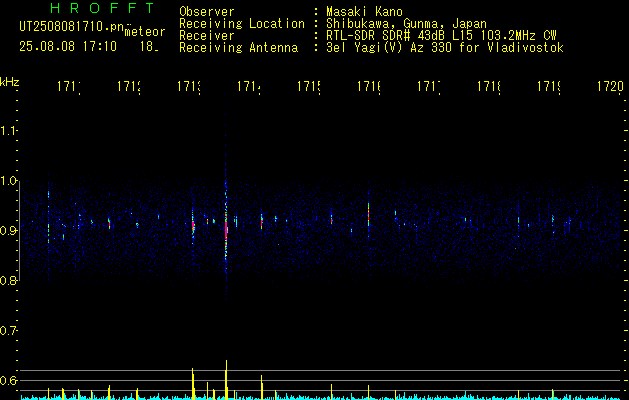Click the red echo beneath the 1716 label
Screen dimensions: 629x400
click(x=368, y=215)
